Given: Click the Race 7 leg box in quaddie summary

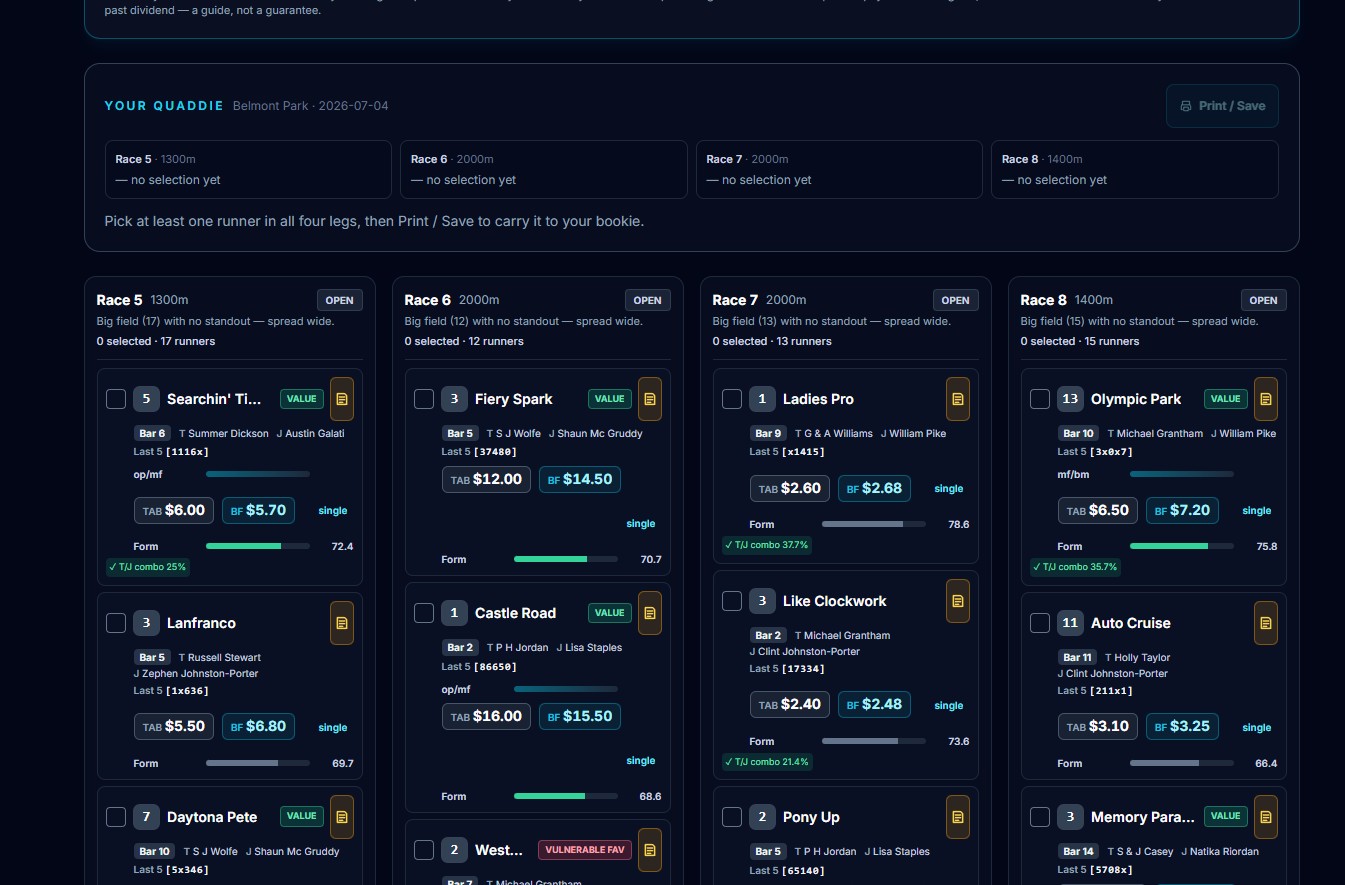Looking at the screenshot, I should (839, 169).
